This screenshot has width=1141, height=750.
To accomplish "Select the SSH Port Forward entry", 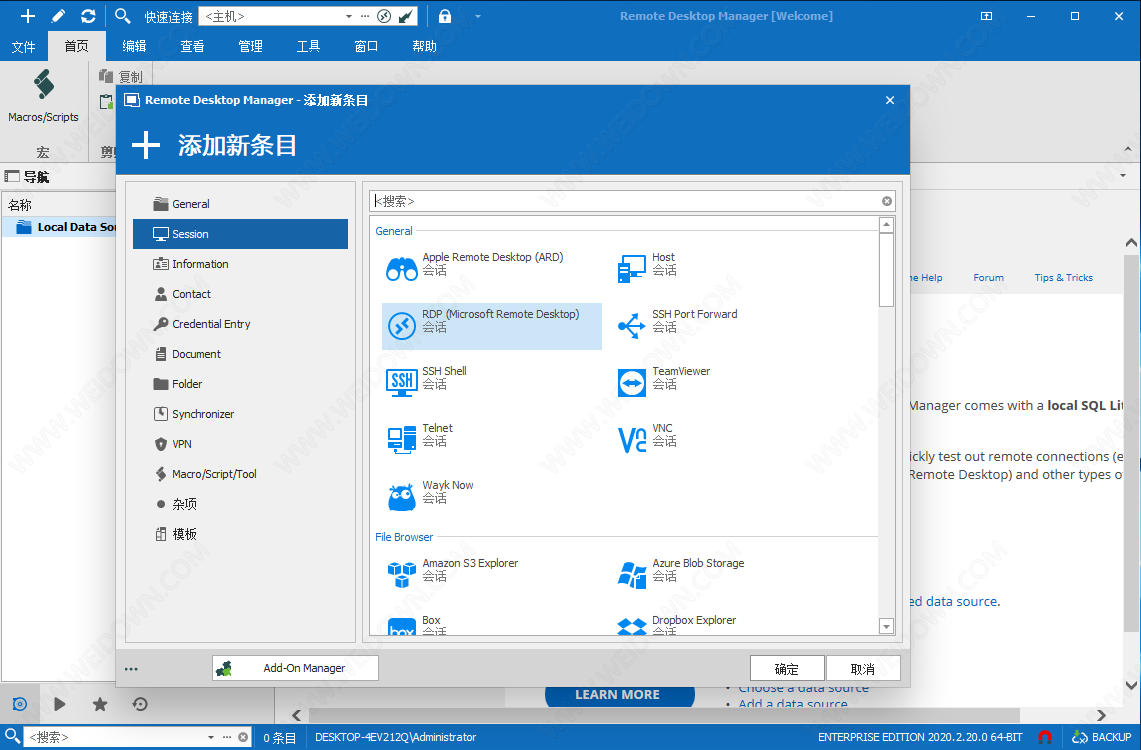I will pyautogui.click(x=693, y=322).
